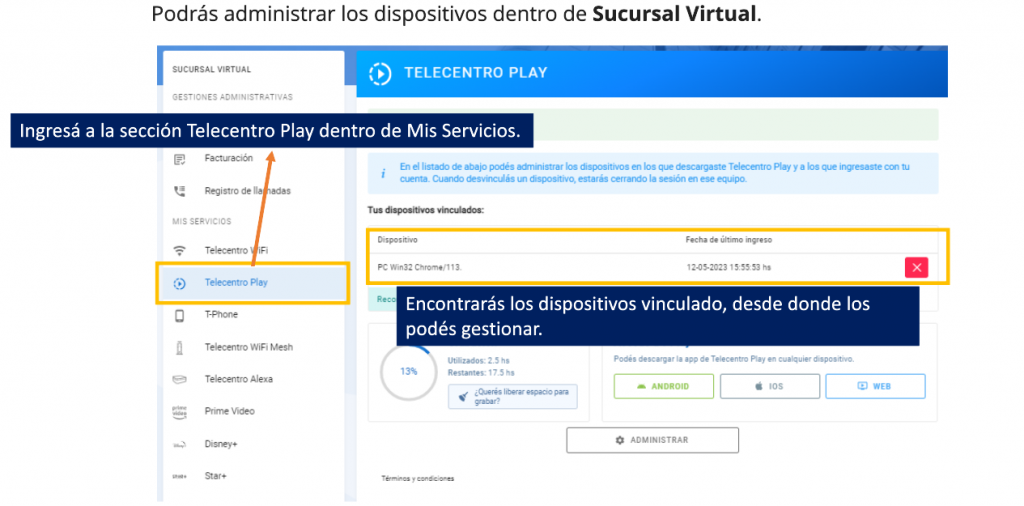Click ¿Querés liberar espacio para grabar?
Image resolution: width=1024 pixels, height=506 pixels.
(513, 396)
